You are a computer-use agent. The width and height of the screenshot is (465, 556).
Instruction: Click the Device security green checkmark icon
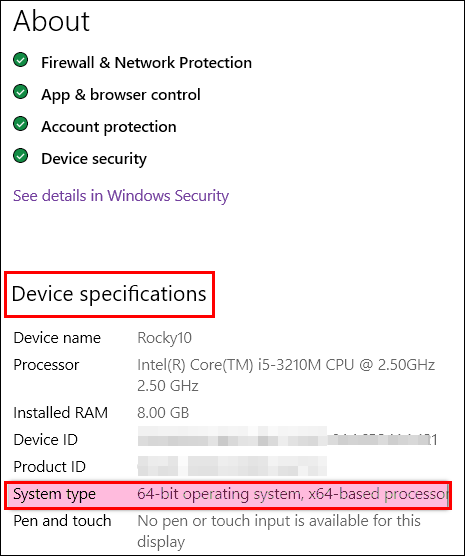point(21,156)
